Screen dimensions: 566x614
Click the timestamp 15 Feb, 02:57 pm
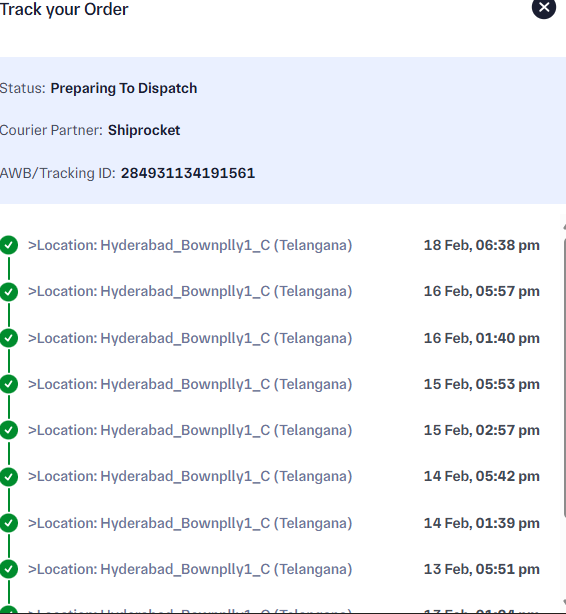[x=481, y=430]
